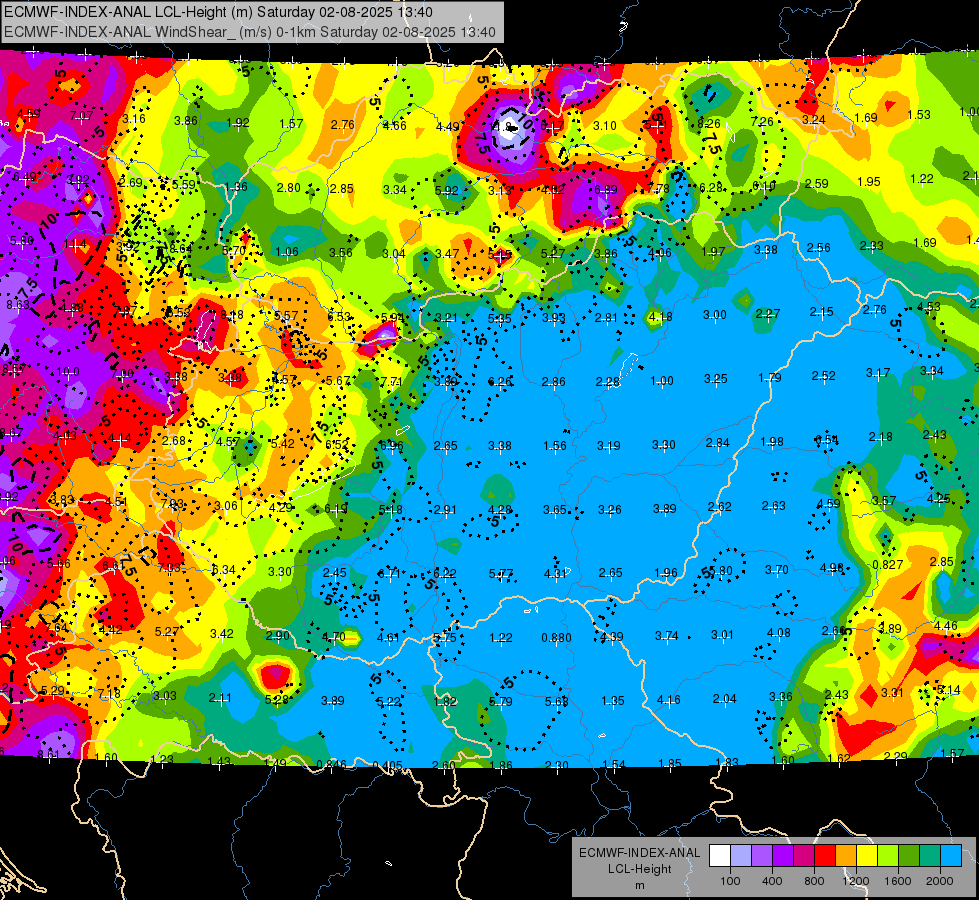The image size is (979, 900).
Task: Click the yellow legend color swatch
Action: click(867, 856)
